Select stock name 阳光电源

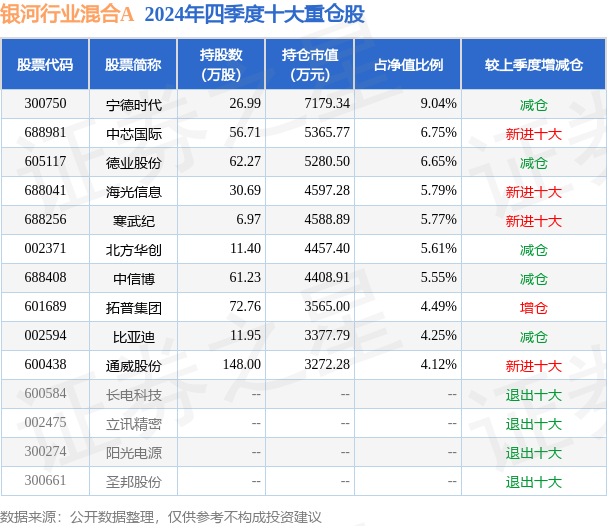(x=134, y=453)
